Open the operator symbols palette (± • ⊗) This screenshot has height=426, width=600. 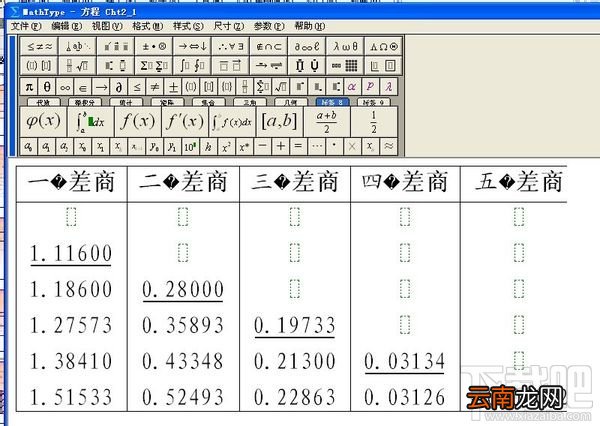[154, 47]
